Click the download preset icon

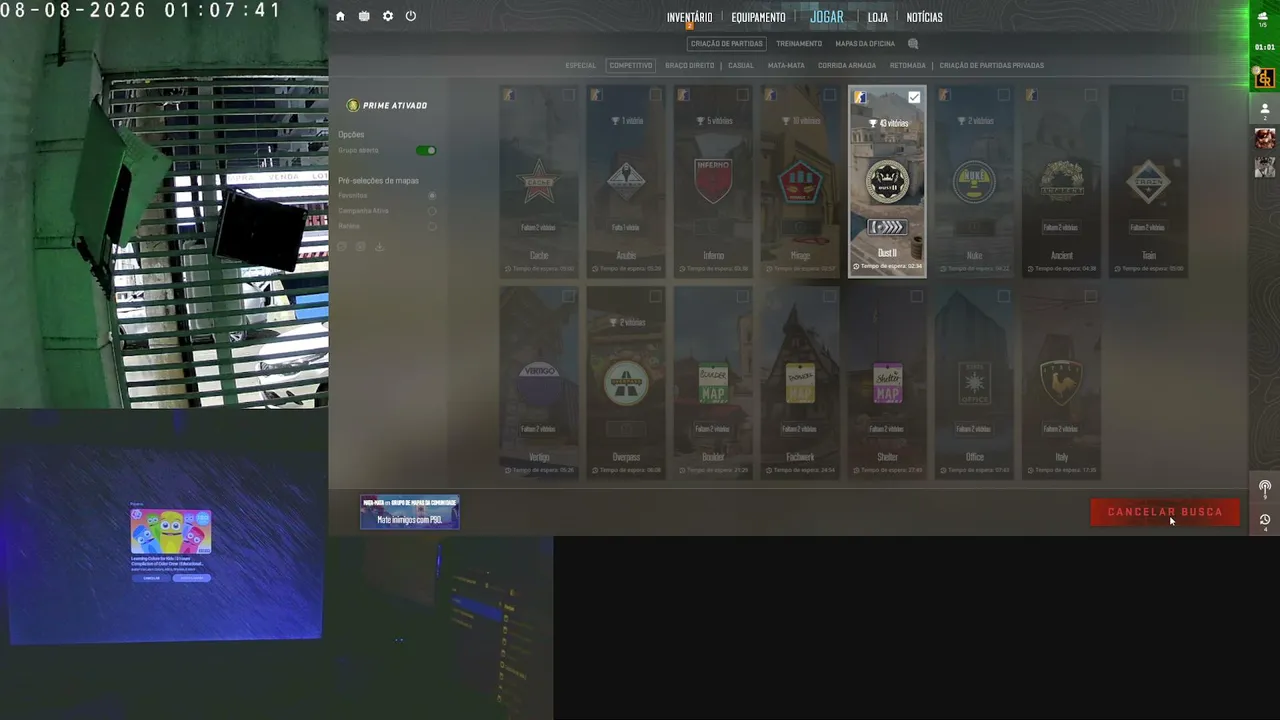[x=379, y=246]
